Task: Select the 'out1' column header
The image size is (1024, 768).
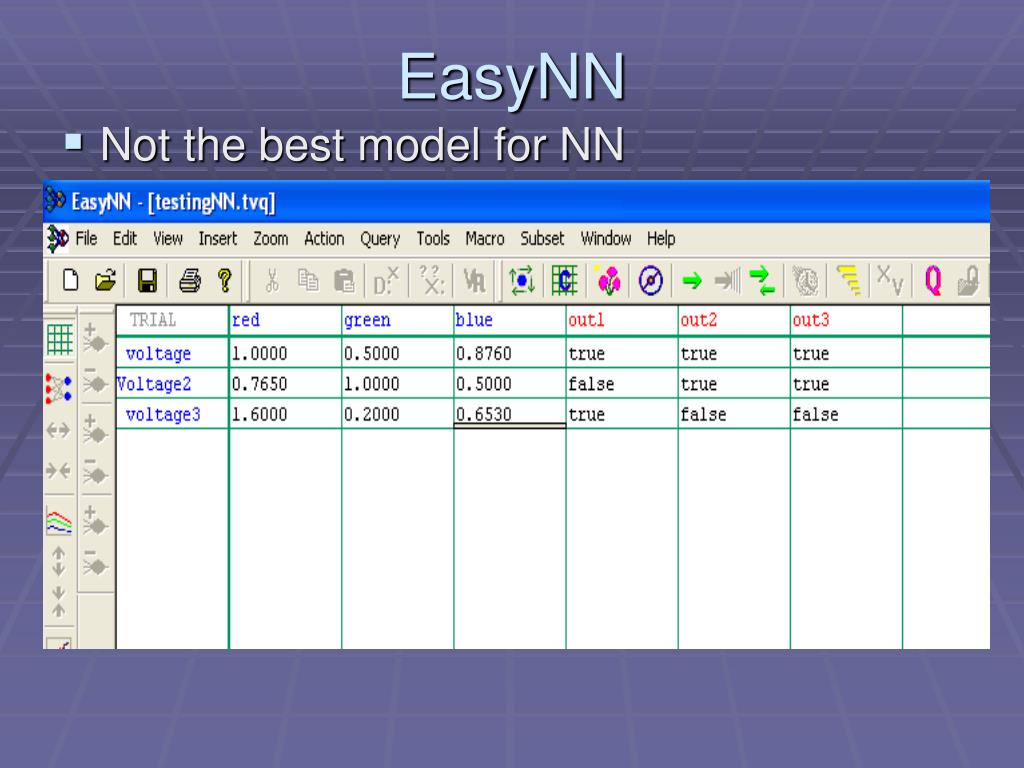Action: coord(622,321)
